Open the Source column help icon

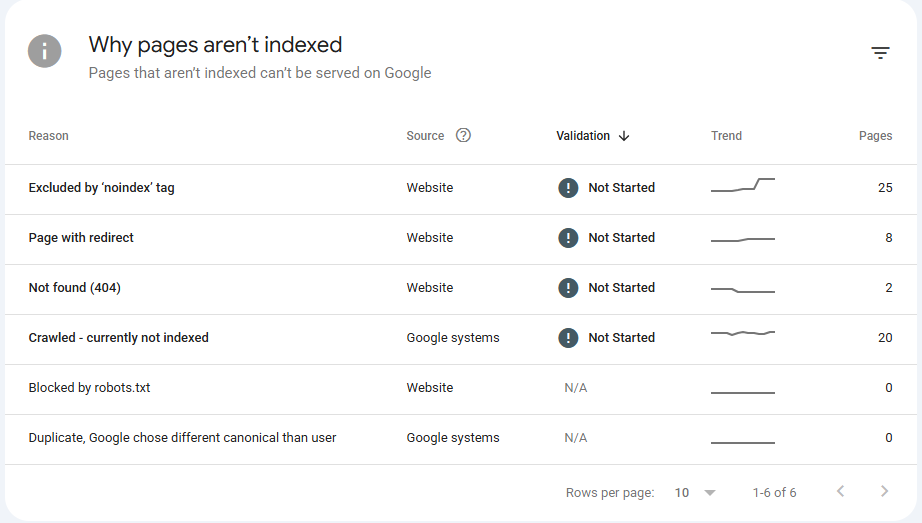pyautogui.click(x=463, y=135)
